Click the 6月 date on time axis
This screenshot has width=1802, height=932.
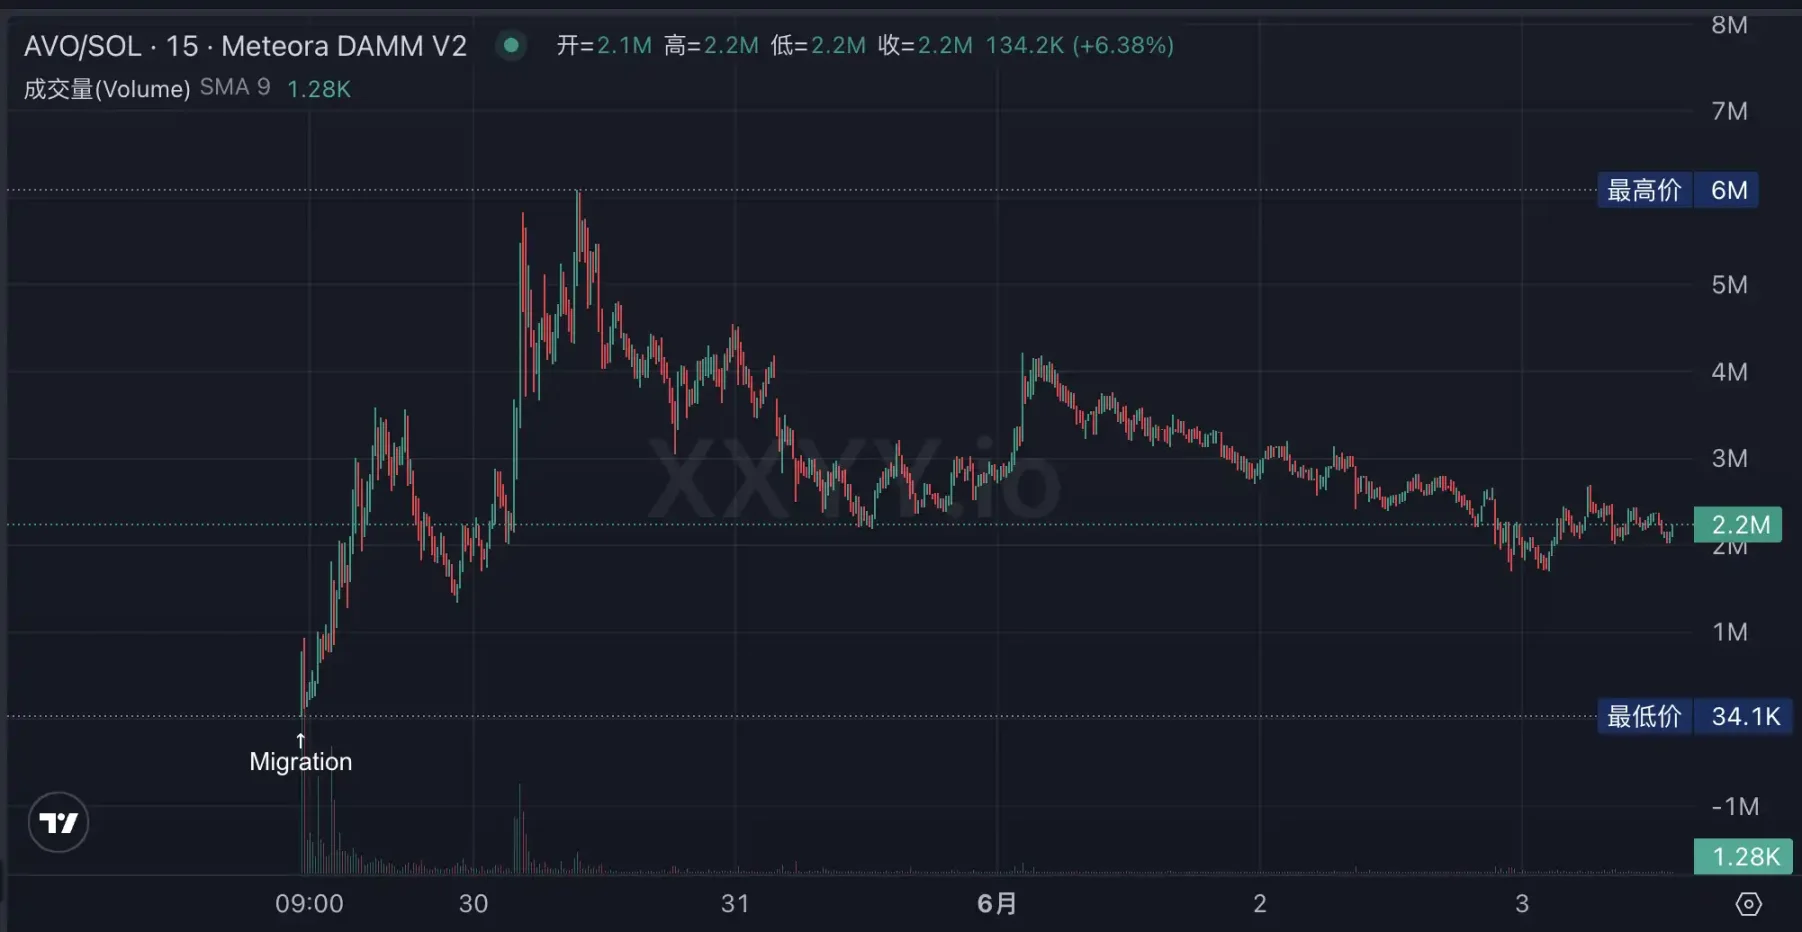[x=996, y=904]
